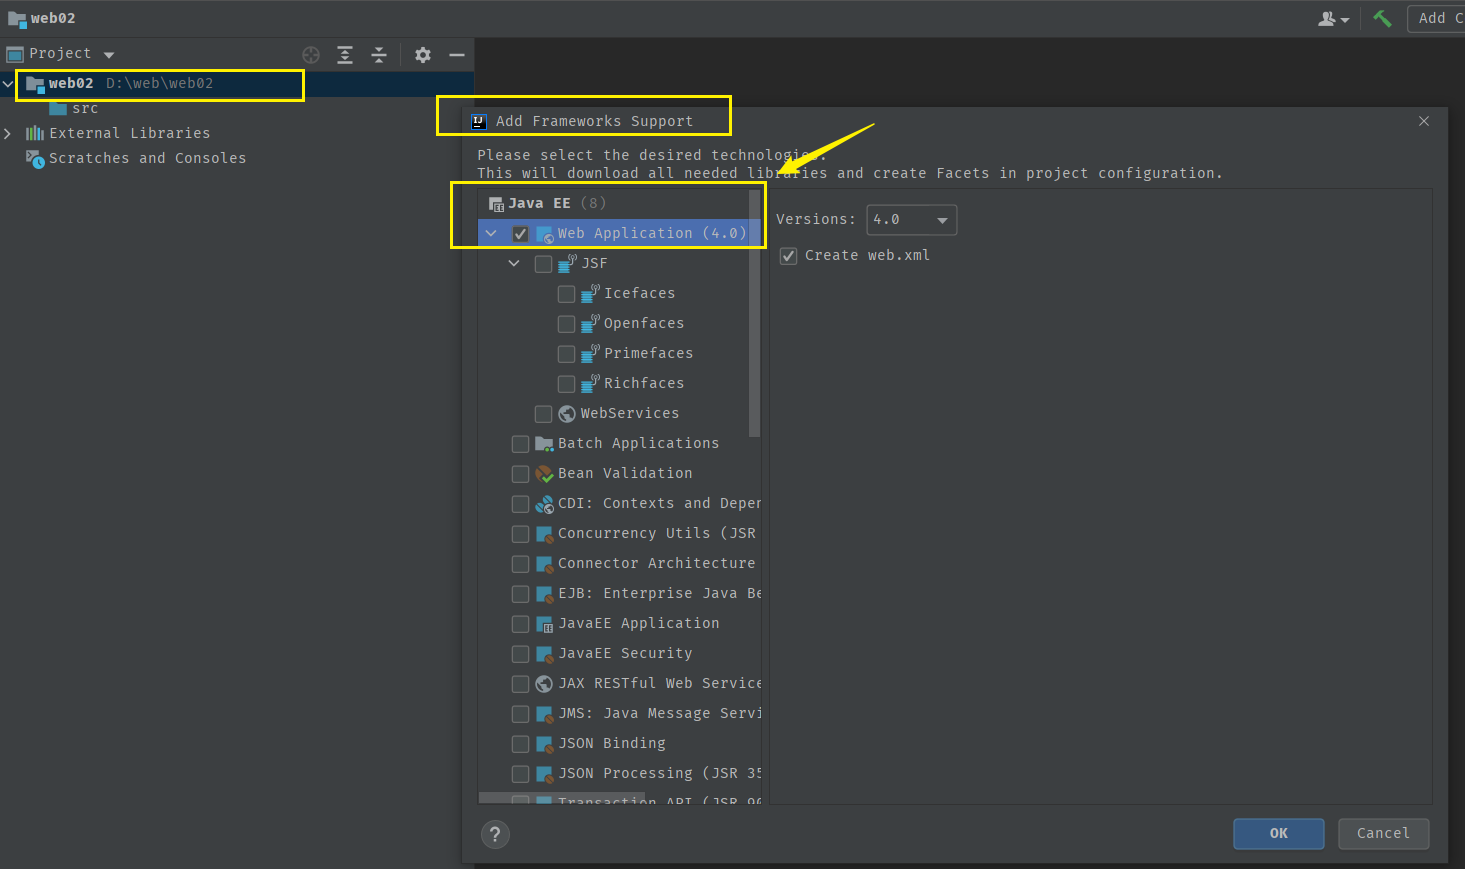1465x869 pixels.
Task: Click the External Libraries icon
Action: [x=35, y=133]
